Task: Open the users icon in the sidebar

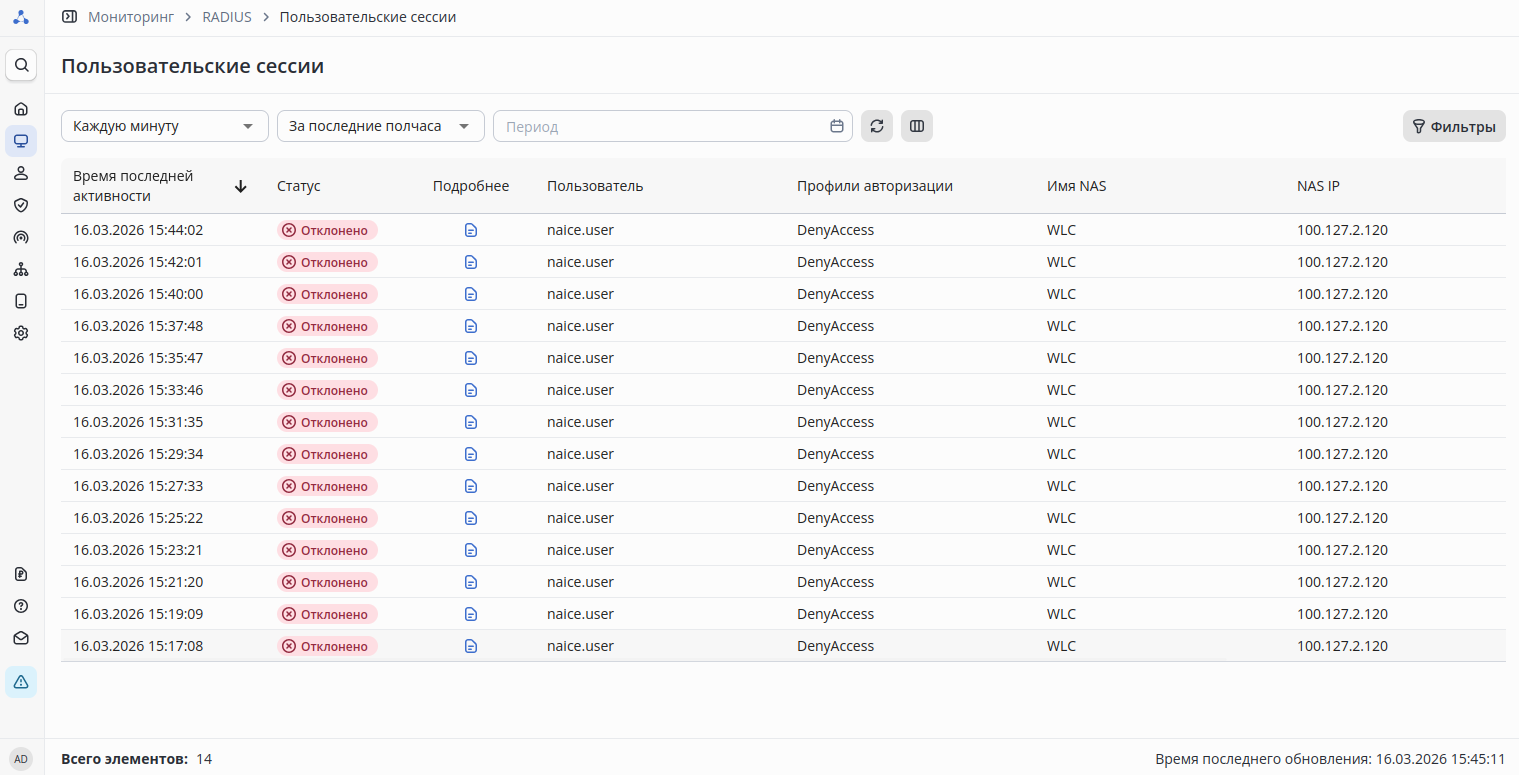Action: pos(21,173)
